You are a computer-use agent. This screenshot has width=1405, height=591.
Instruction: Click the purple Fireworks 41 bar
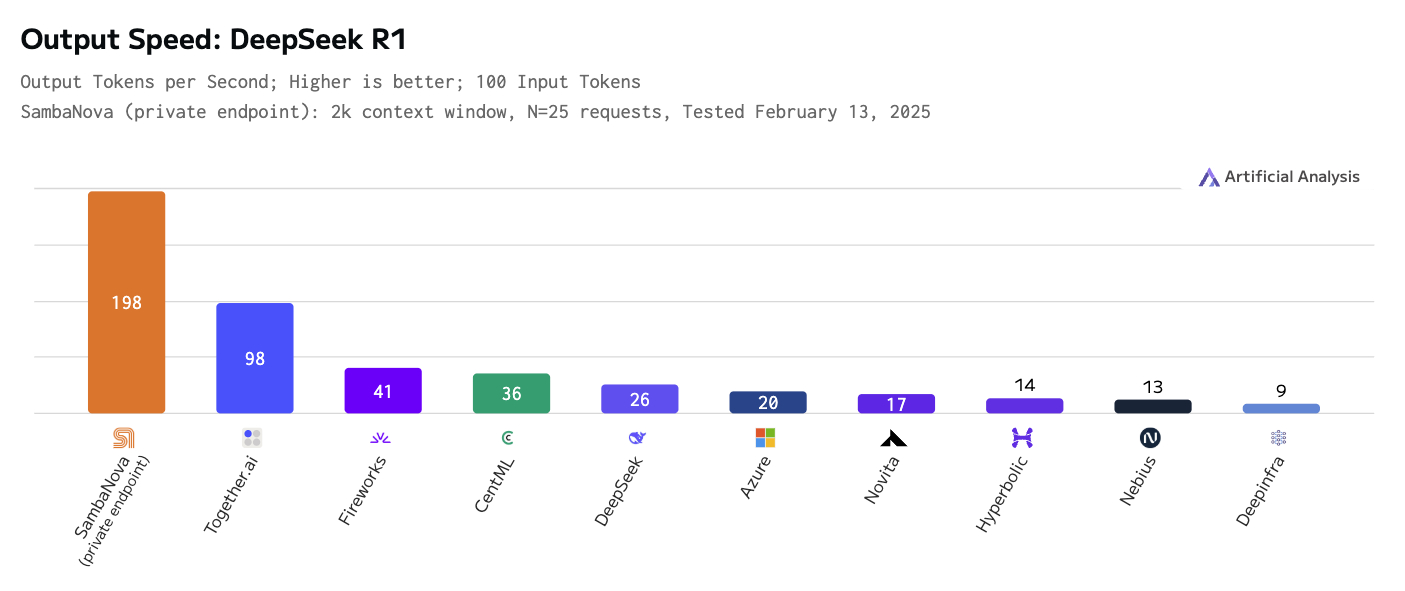[383, 391]
